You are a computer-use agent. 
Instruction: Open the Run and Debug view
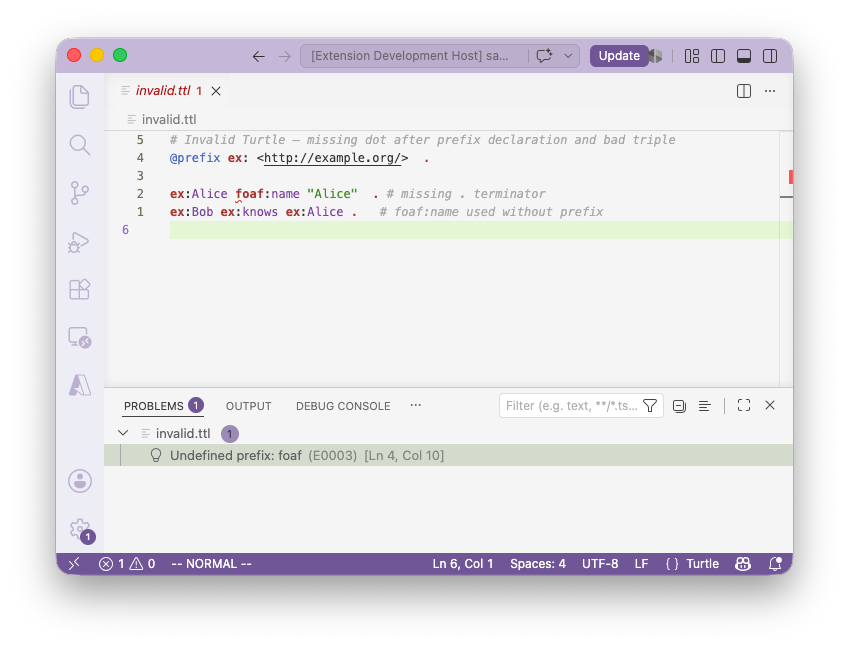[79, 241]
